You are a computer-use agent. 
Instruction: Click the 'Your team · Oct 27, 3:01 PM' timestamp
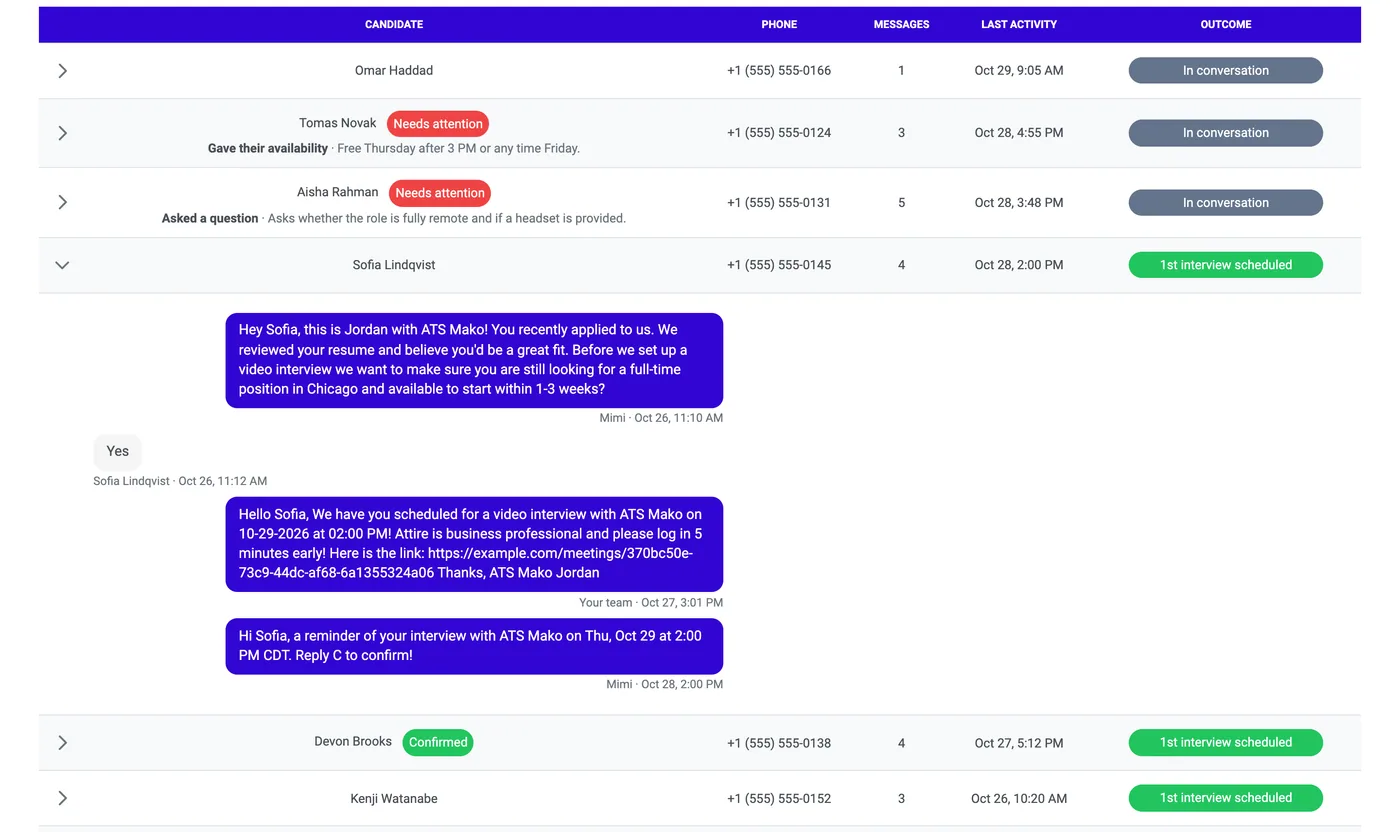click(651, 603)
